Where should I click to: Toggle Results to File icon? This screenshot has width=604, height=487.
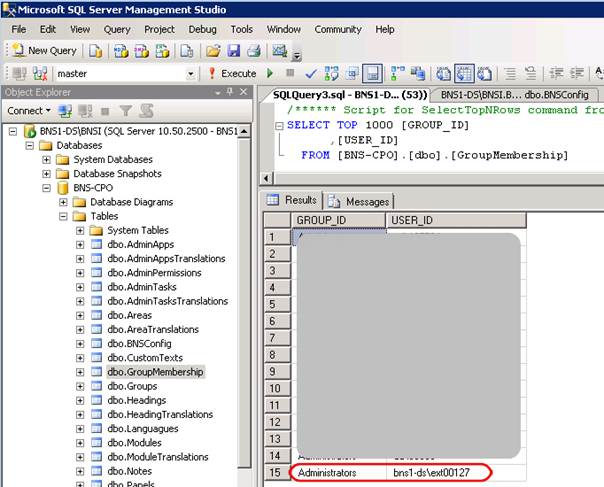(x=485, y=73)
